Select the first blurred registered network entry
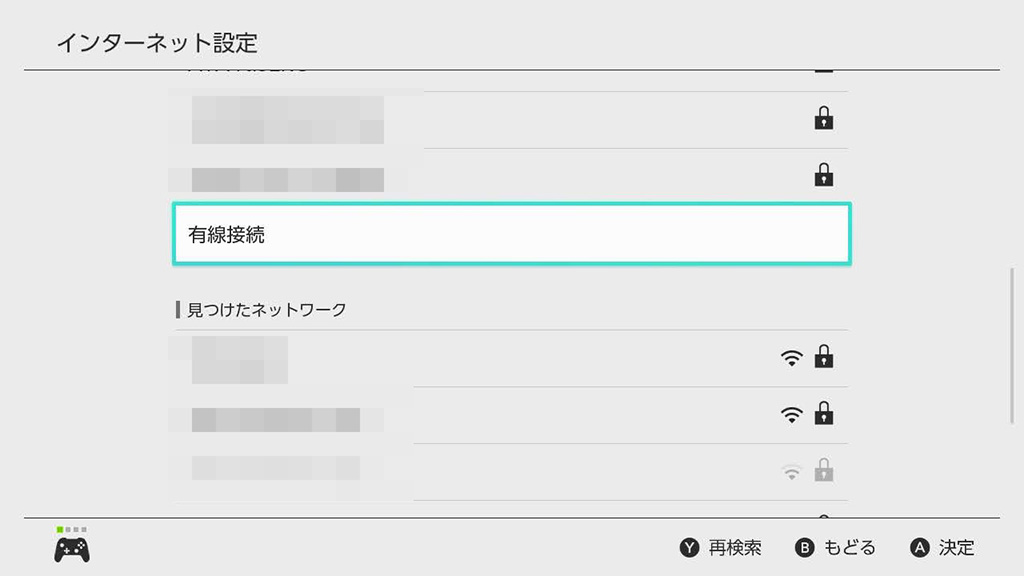The height and width of the screenshot is (576, 1024). 510,120
